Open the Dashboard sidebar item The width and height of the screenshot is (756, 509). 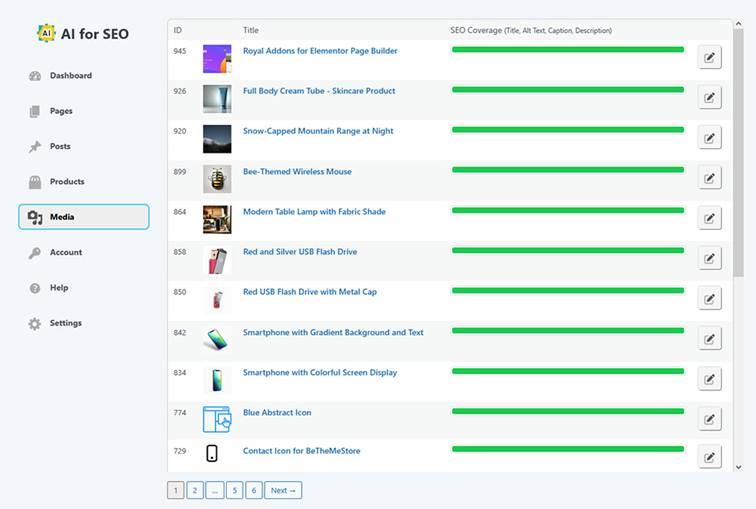pyautogui.click(x=70, y=76)
